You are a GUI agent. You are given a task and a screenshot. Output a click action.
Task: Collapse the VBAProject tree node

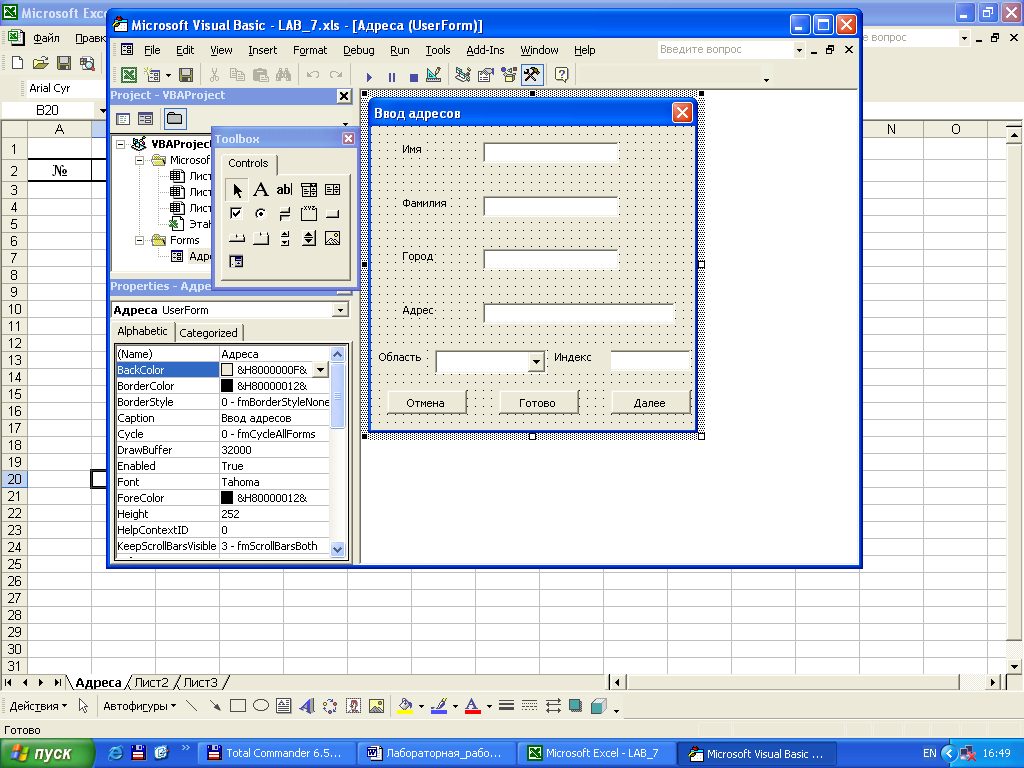tap(121, 144)
